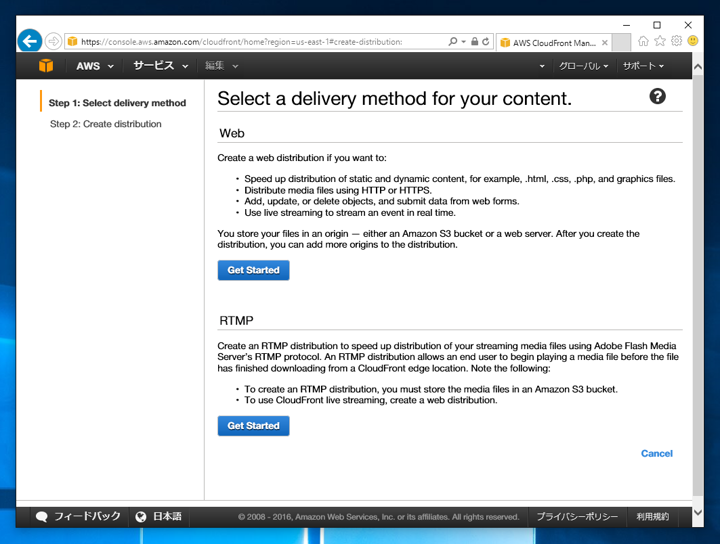
Task: Click the browser forward arrow button
Action: [54, 41]
